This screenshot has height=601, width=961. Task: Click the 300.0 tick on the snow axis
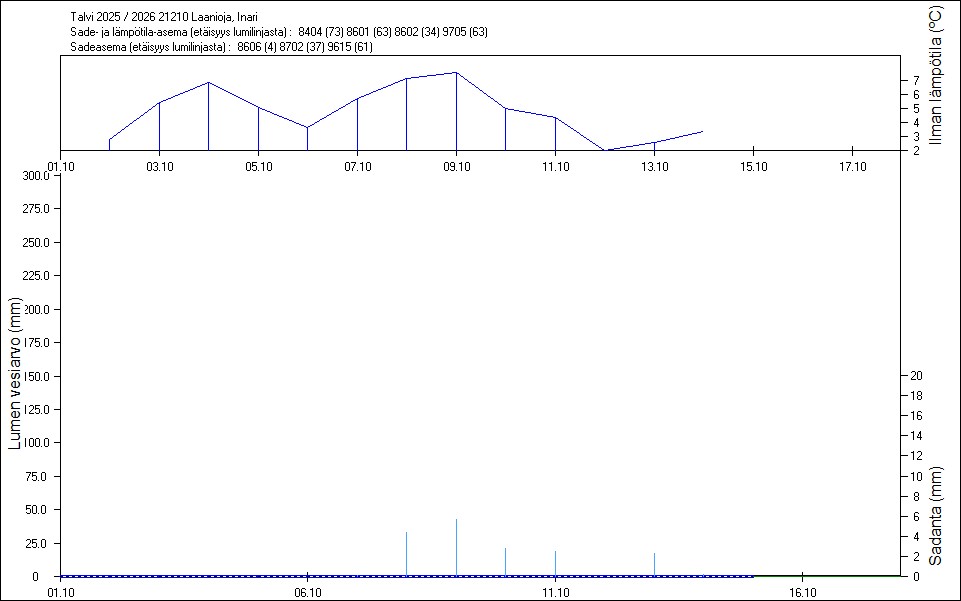(36, 176)
